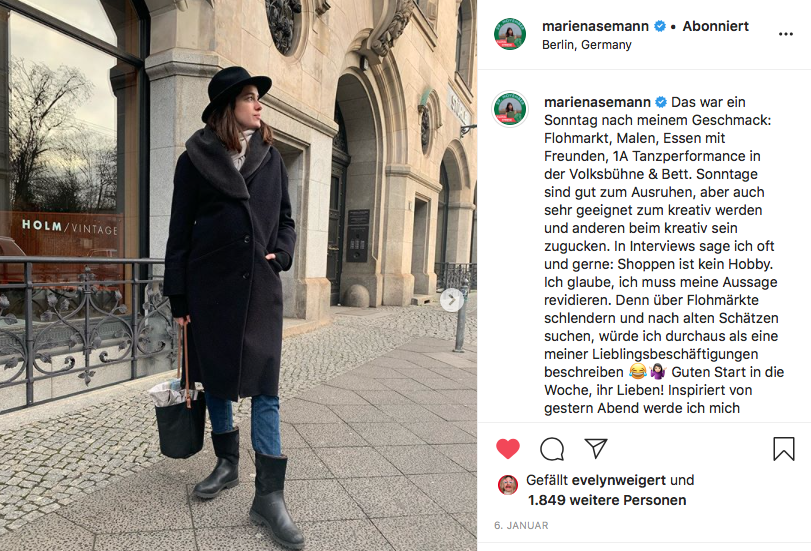The height and width of the screenshot is (551, 811).
Task: Click the Abonniert following button
Action: tap(715, 26)
